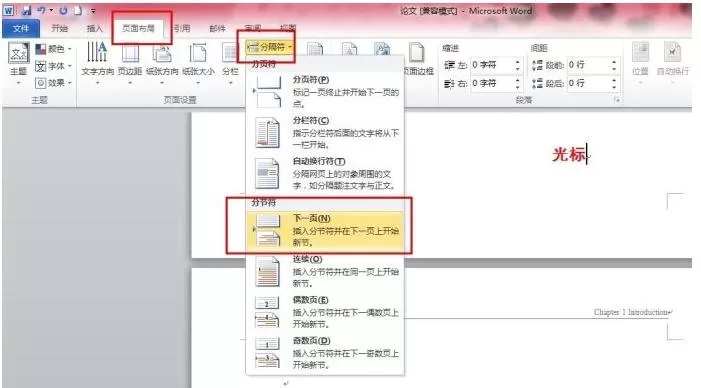Adjust the 段前 spacing spinner arrows
This screenshot has width=701, height=388.
[x=614, y=65]
